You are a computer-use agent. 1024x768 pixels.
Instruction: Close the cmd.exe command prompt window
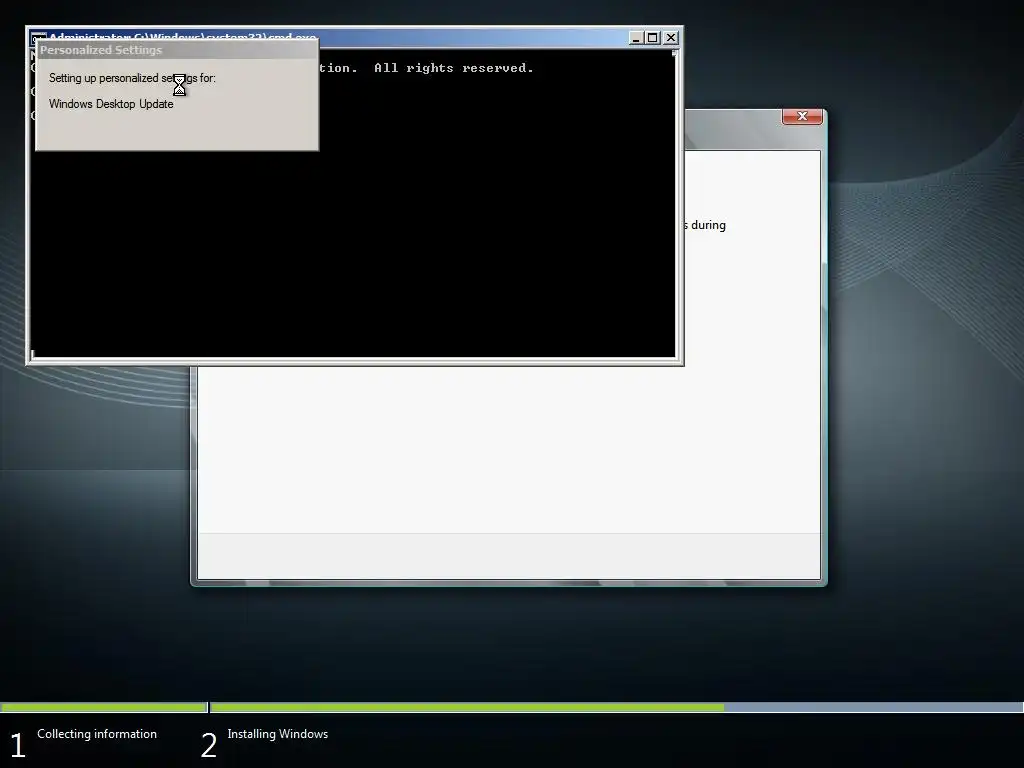pos(671,38)
